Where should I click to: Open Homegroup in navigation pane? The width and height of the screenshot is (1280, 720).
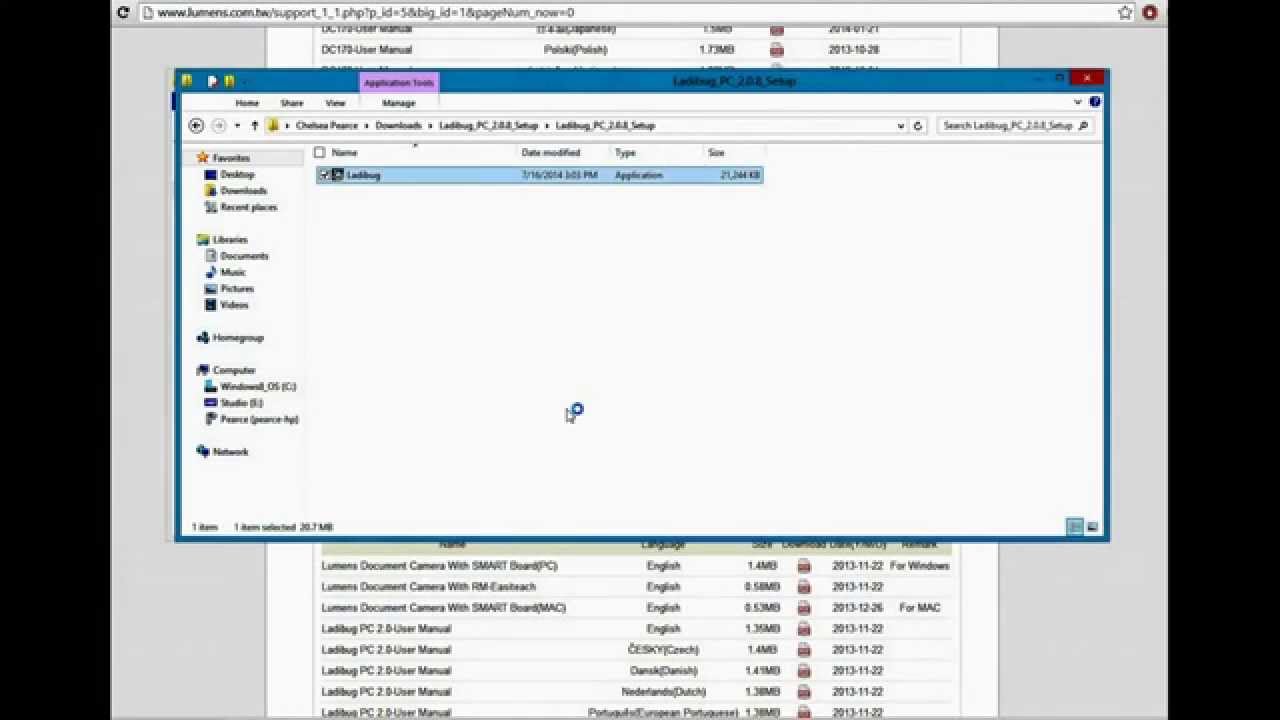pyautogui.click(x=237, y=338)
